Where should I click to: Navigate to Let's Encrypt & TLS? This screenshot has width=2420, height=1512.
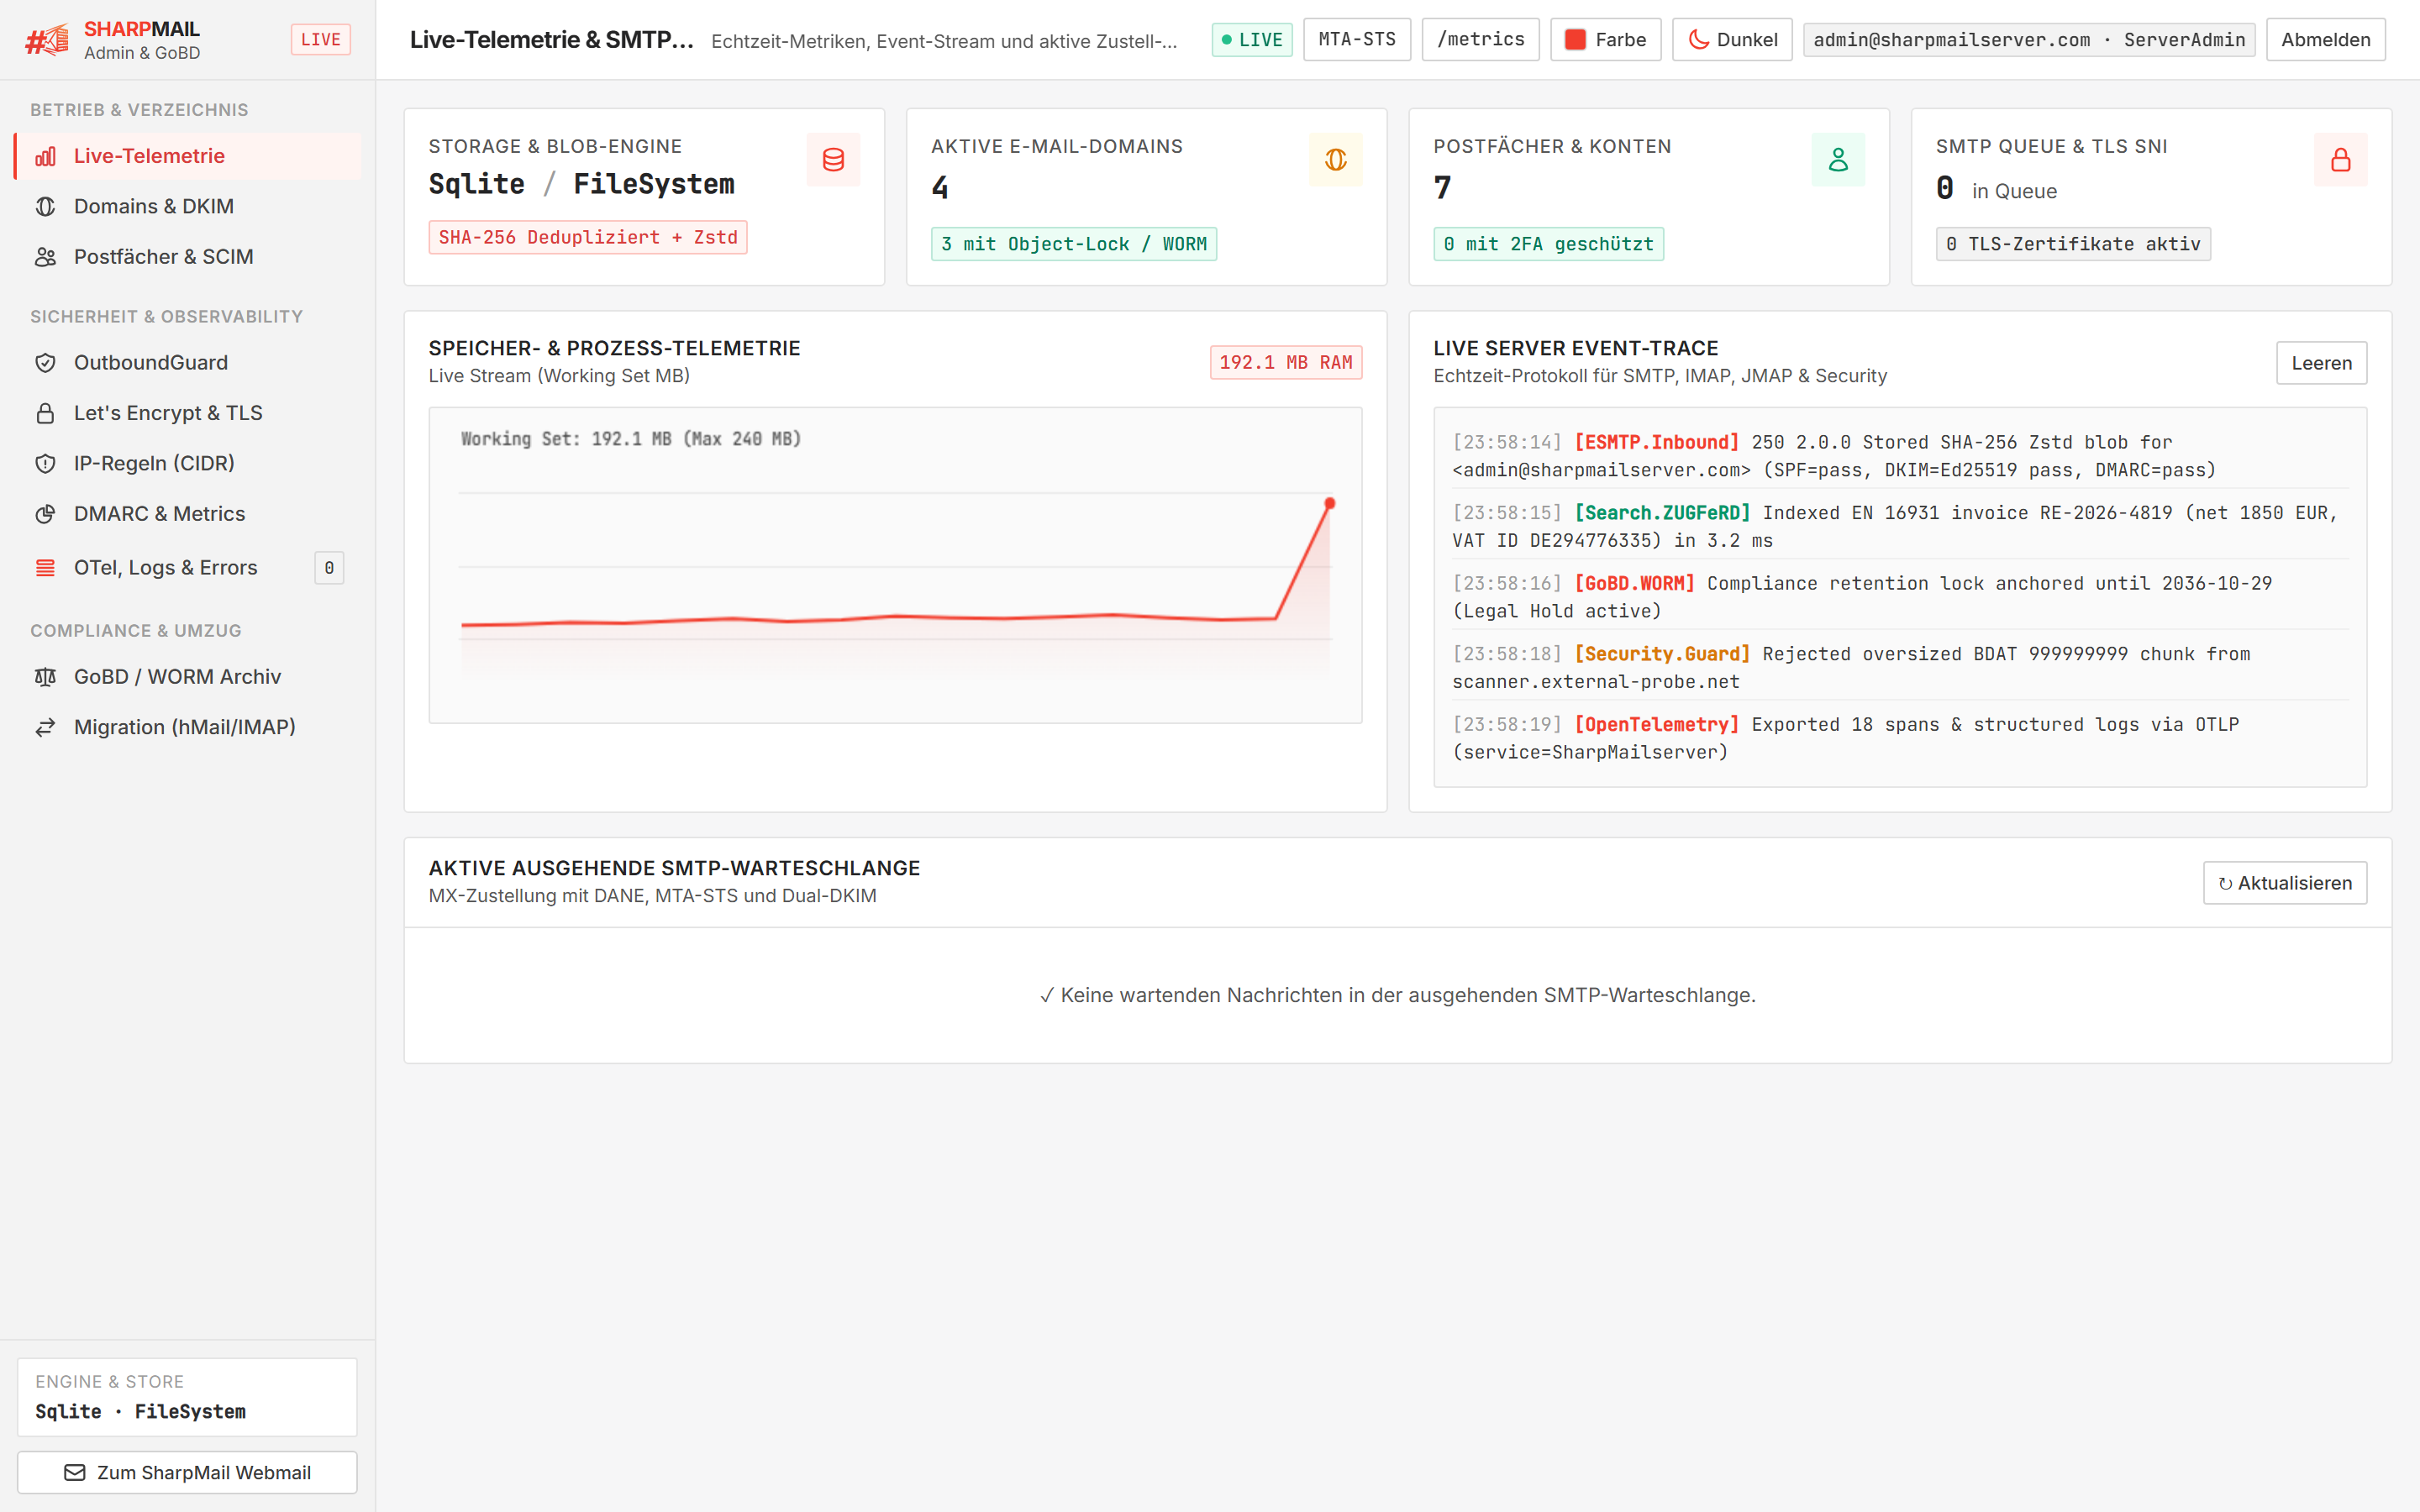[x=188, y=413]
